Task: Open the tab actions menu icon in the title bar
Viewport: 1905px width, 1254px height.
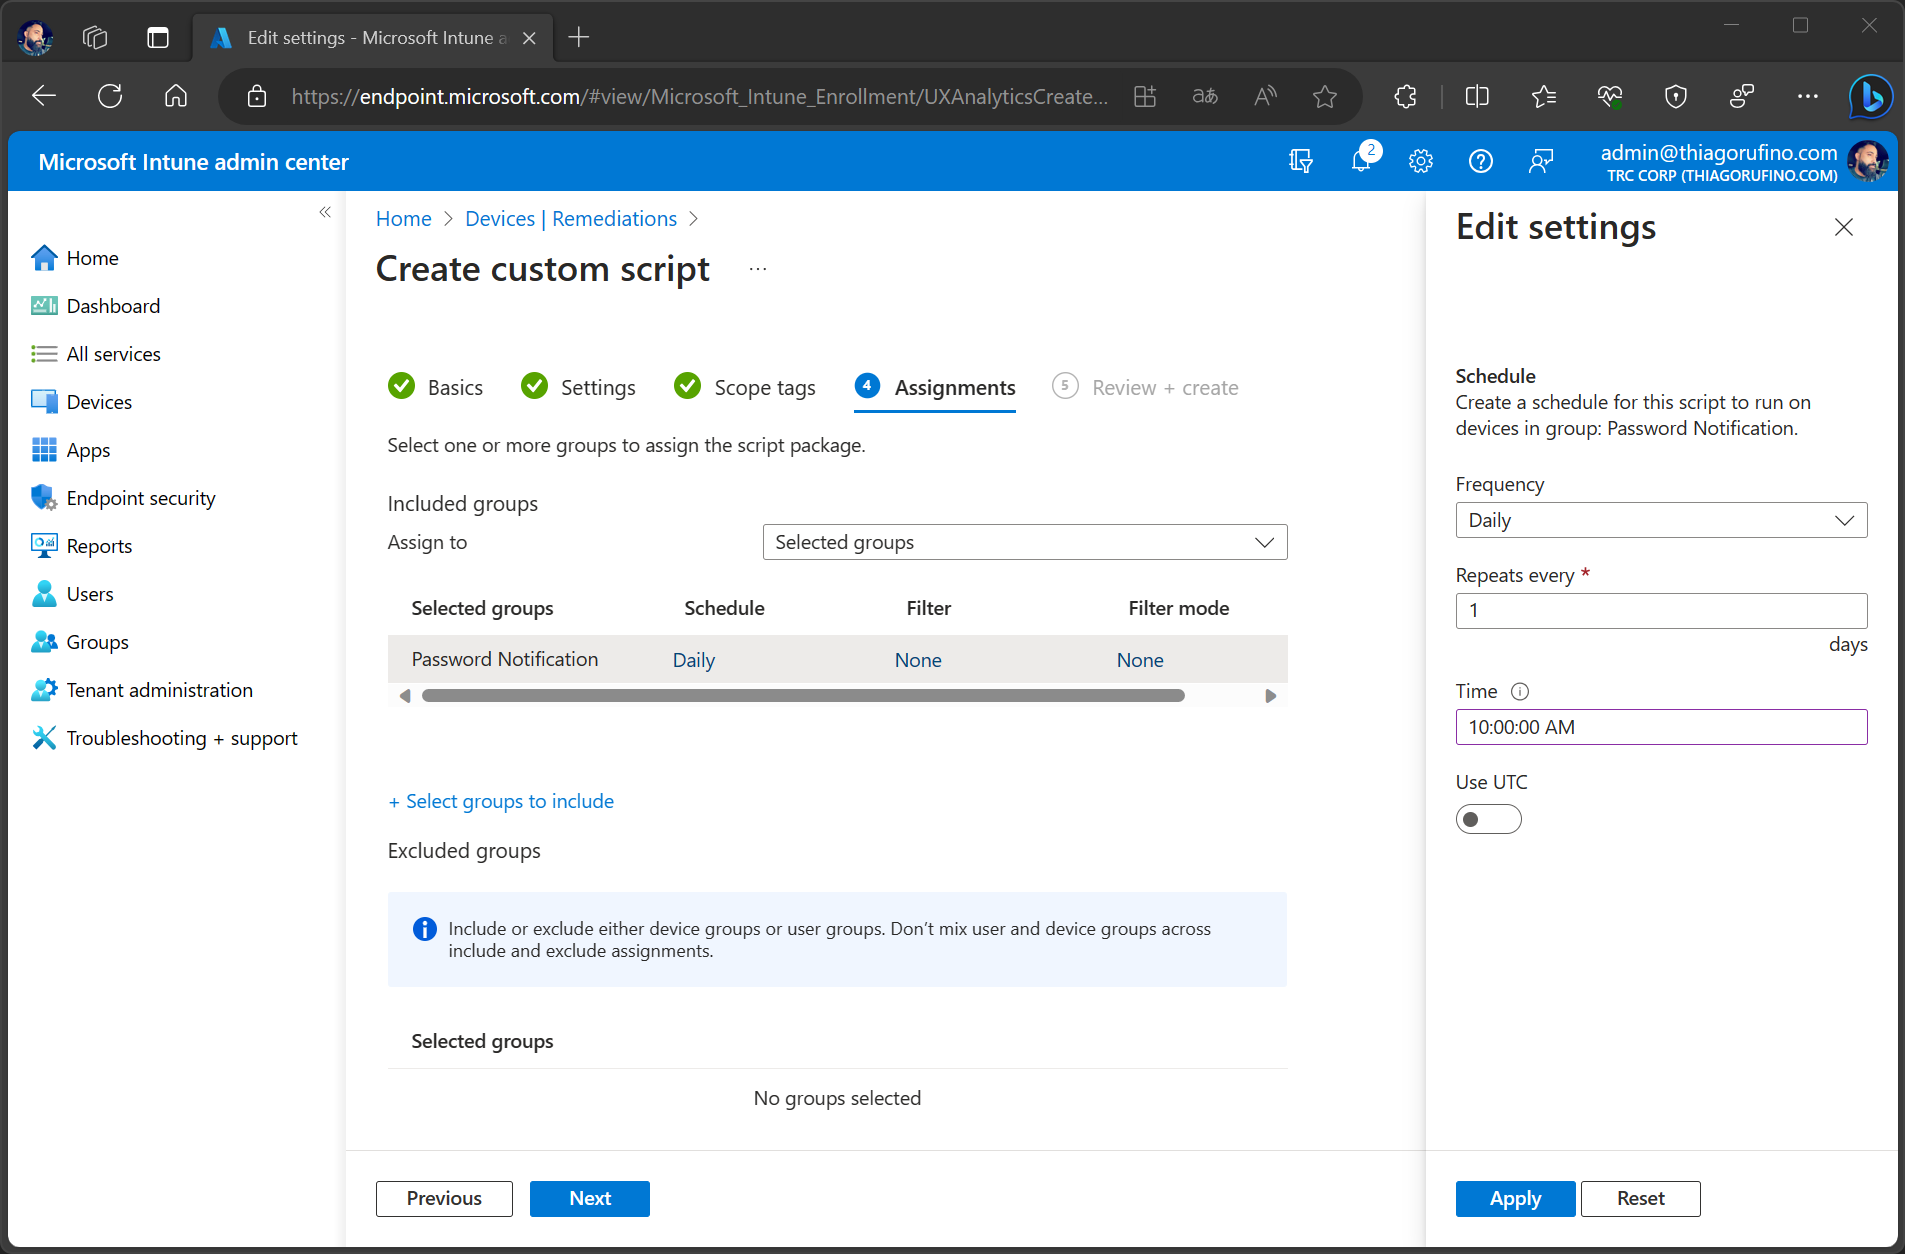Action: click(x=158, y=38)
